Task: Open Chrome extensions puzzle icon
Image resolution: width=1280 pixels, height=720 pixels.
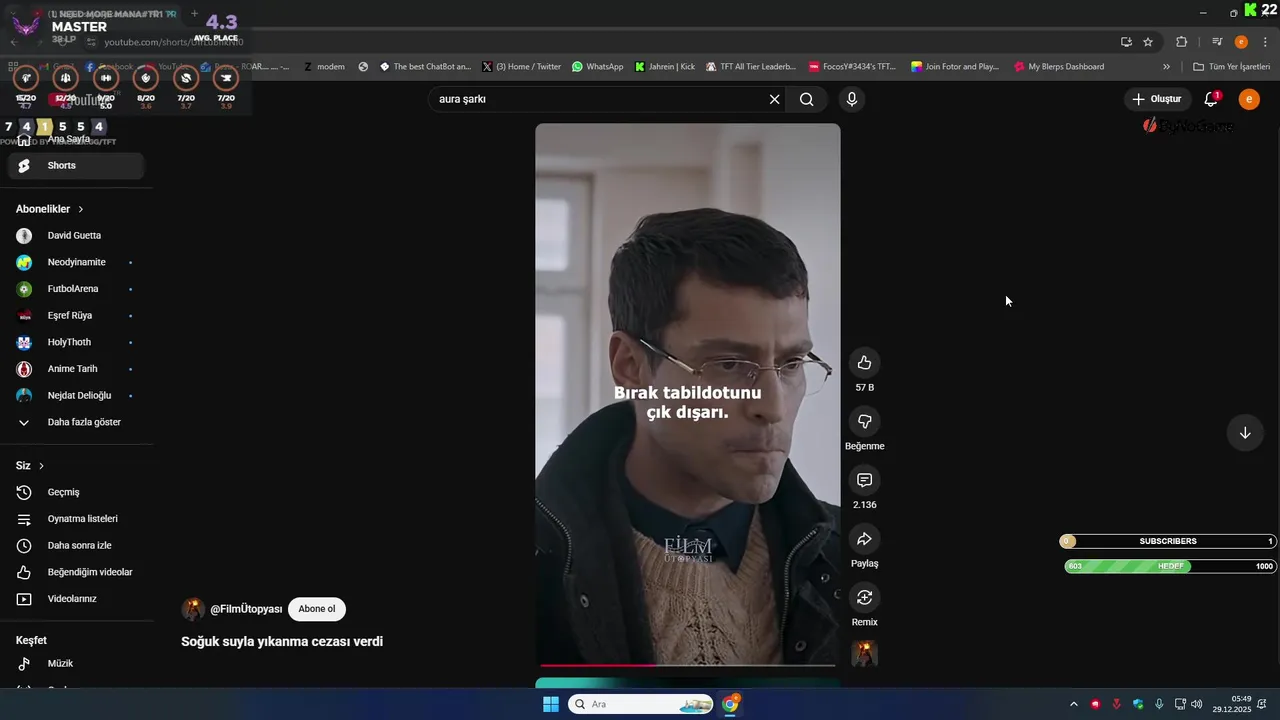Action: [x=1181, y=42]
